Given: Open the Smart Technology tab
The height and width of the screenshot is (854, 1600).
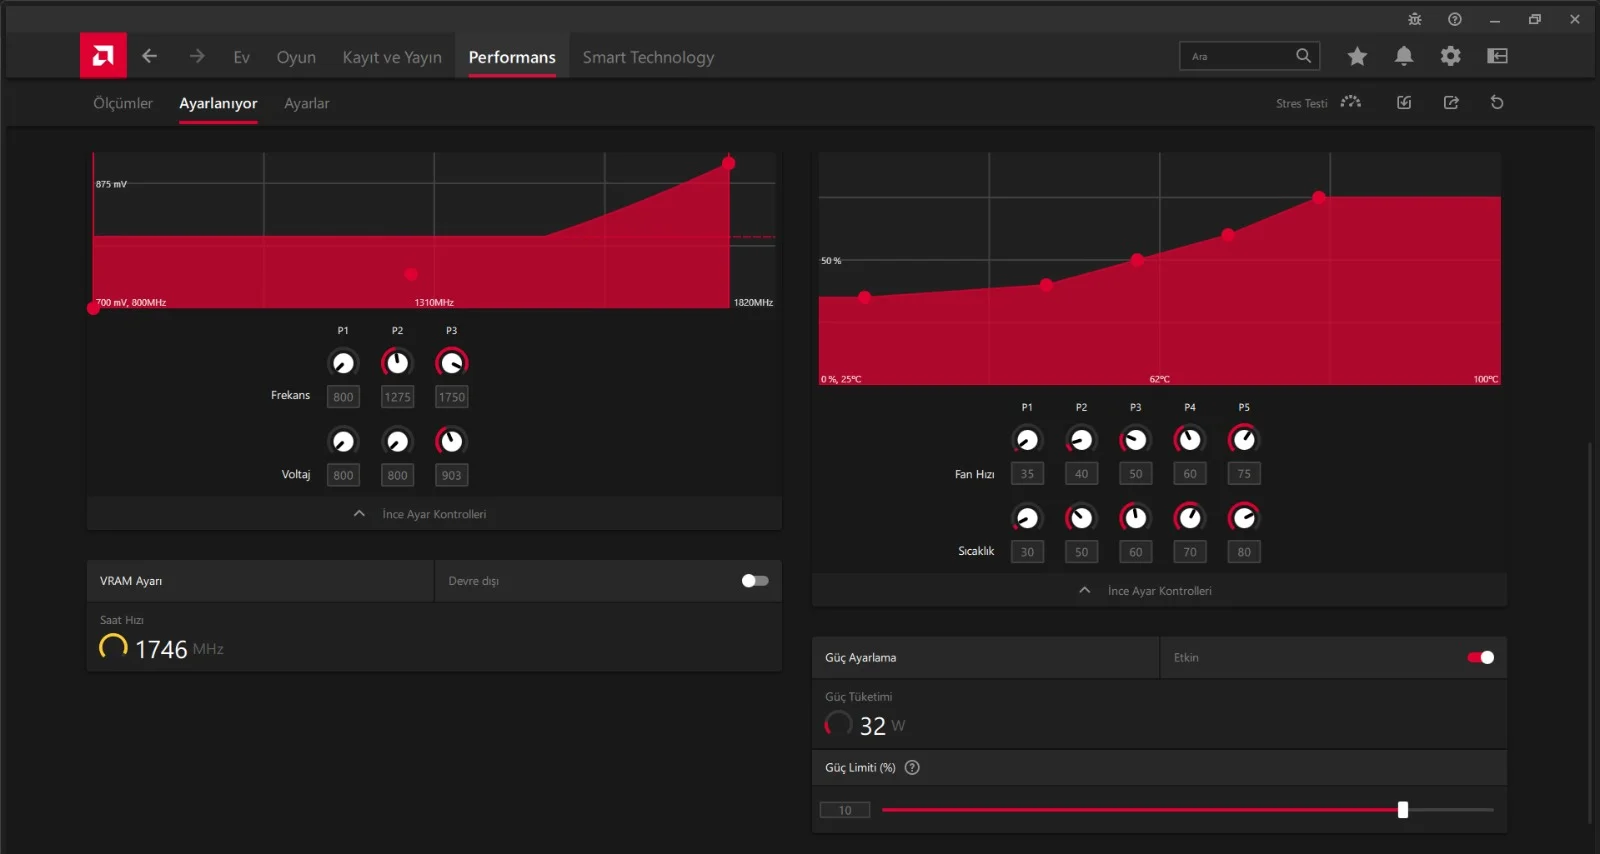Looking at the screenshot, I should click(648, 57).
